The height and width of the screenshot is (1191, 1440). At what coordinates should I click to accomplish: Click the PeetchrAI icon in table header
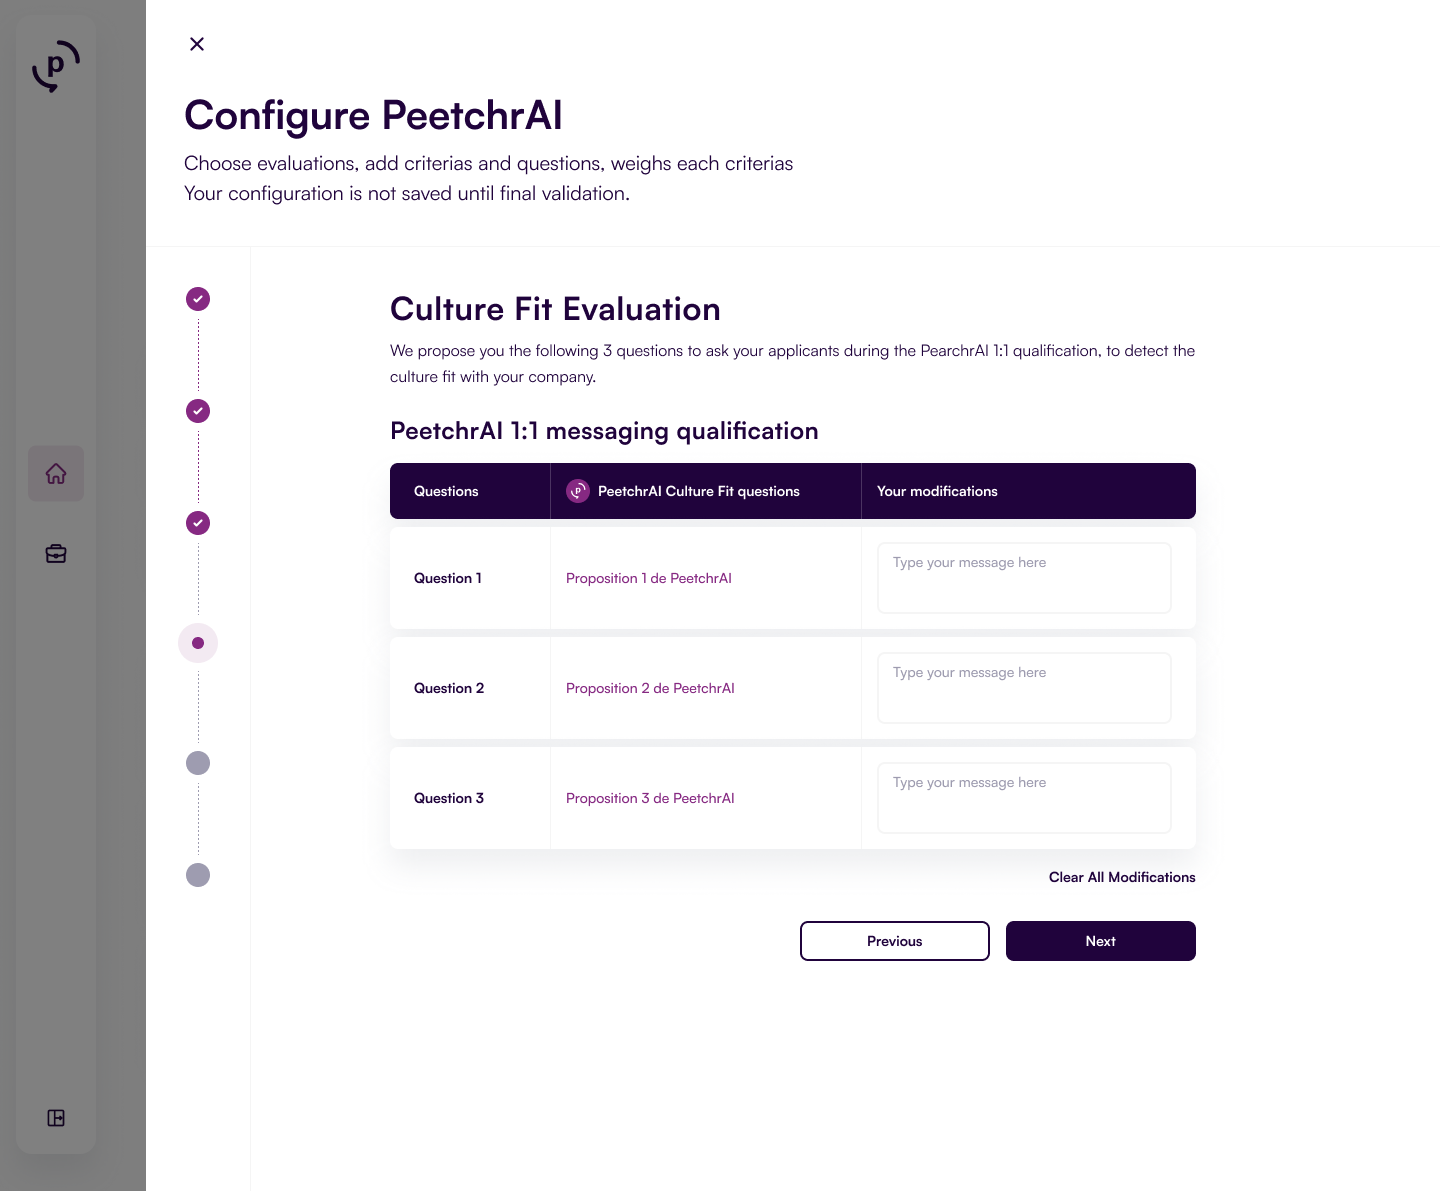[x=578, y=491]
